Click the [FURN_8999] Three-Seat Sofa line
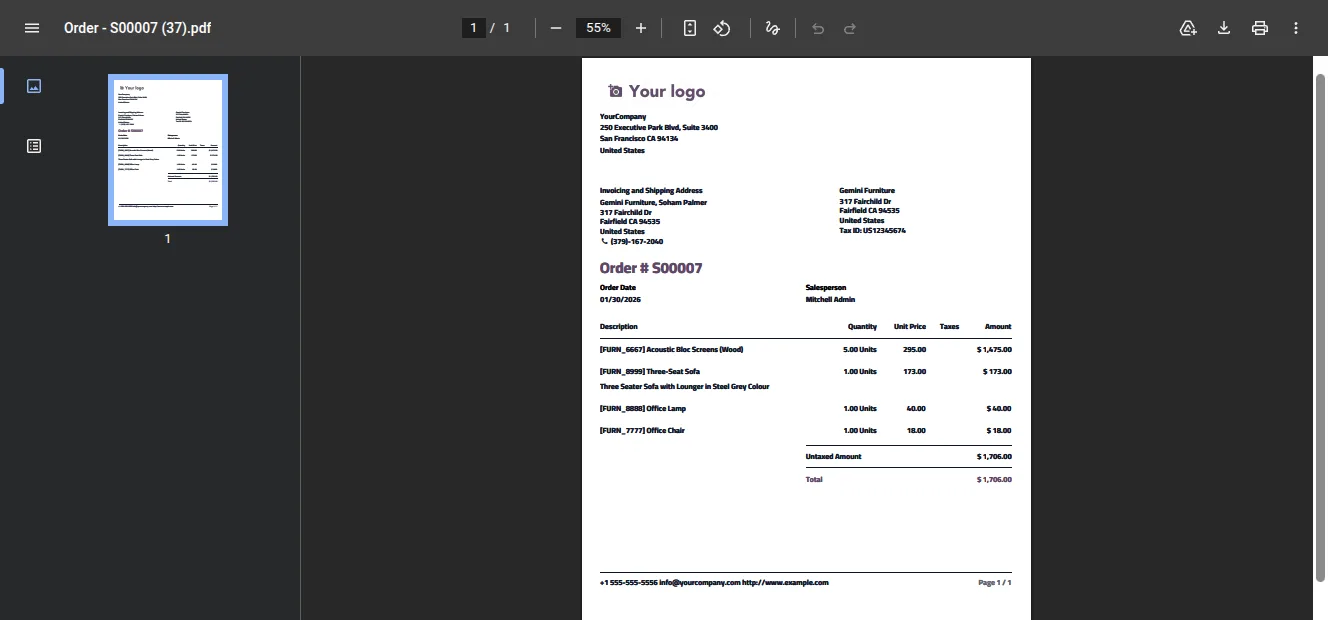The image size is (1328, 620). [x=650, y=372]
